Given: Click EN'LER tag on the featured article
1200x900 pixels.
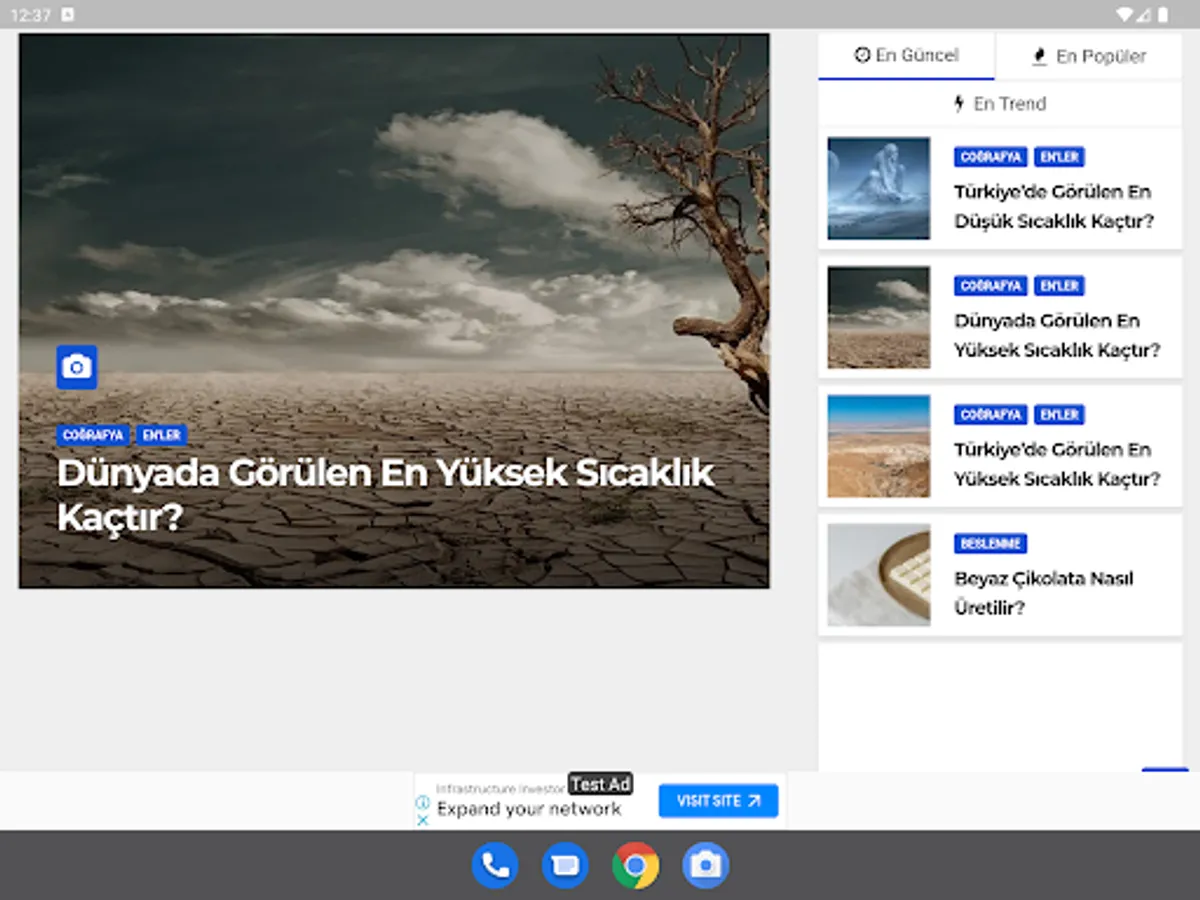Looking at the screenshot, I should 161,435.
